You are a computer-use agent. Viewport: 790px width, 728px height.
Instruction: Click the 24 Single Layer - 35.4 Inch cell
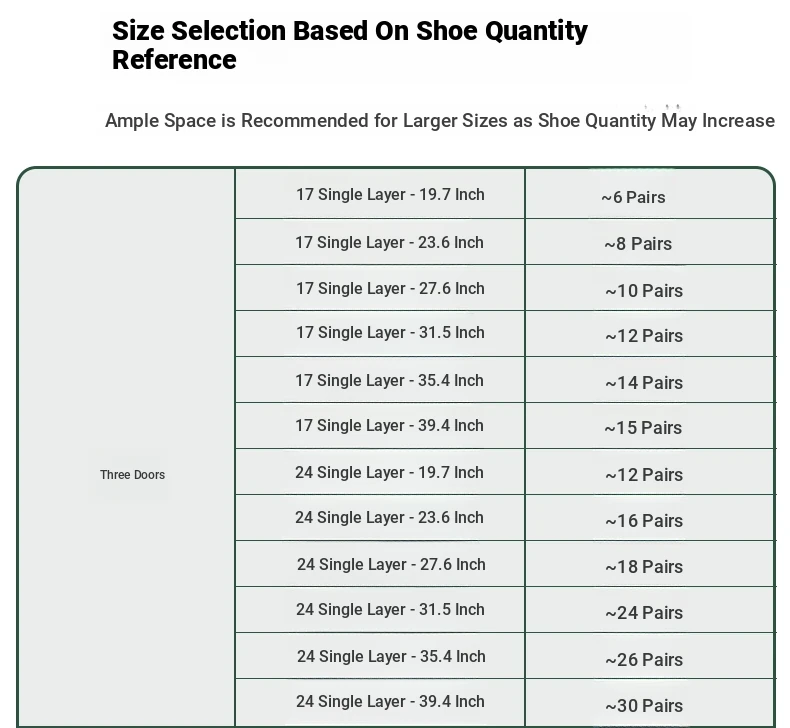click(380, 656)
